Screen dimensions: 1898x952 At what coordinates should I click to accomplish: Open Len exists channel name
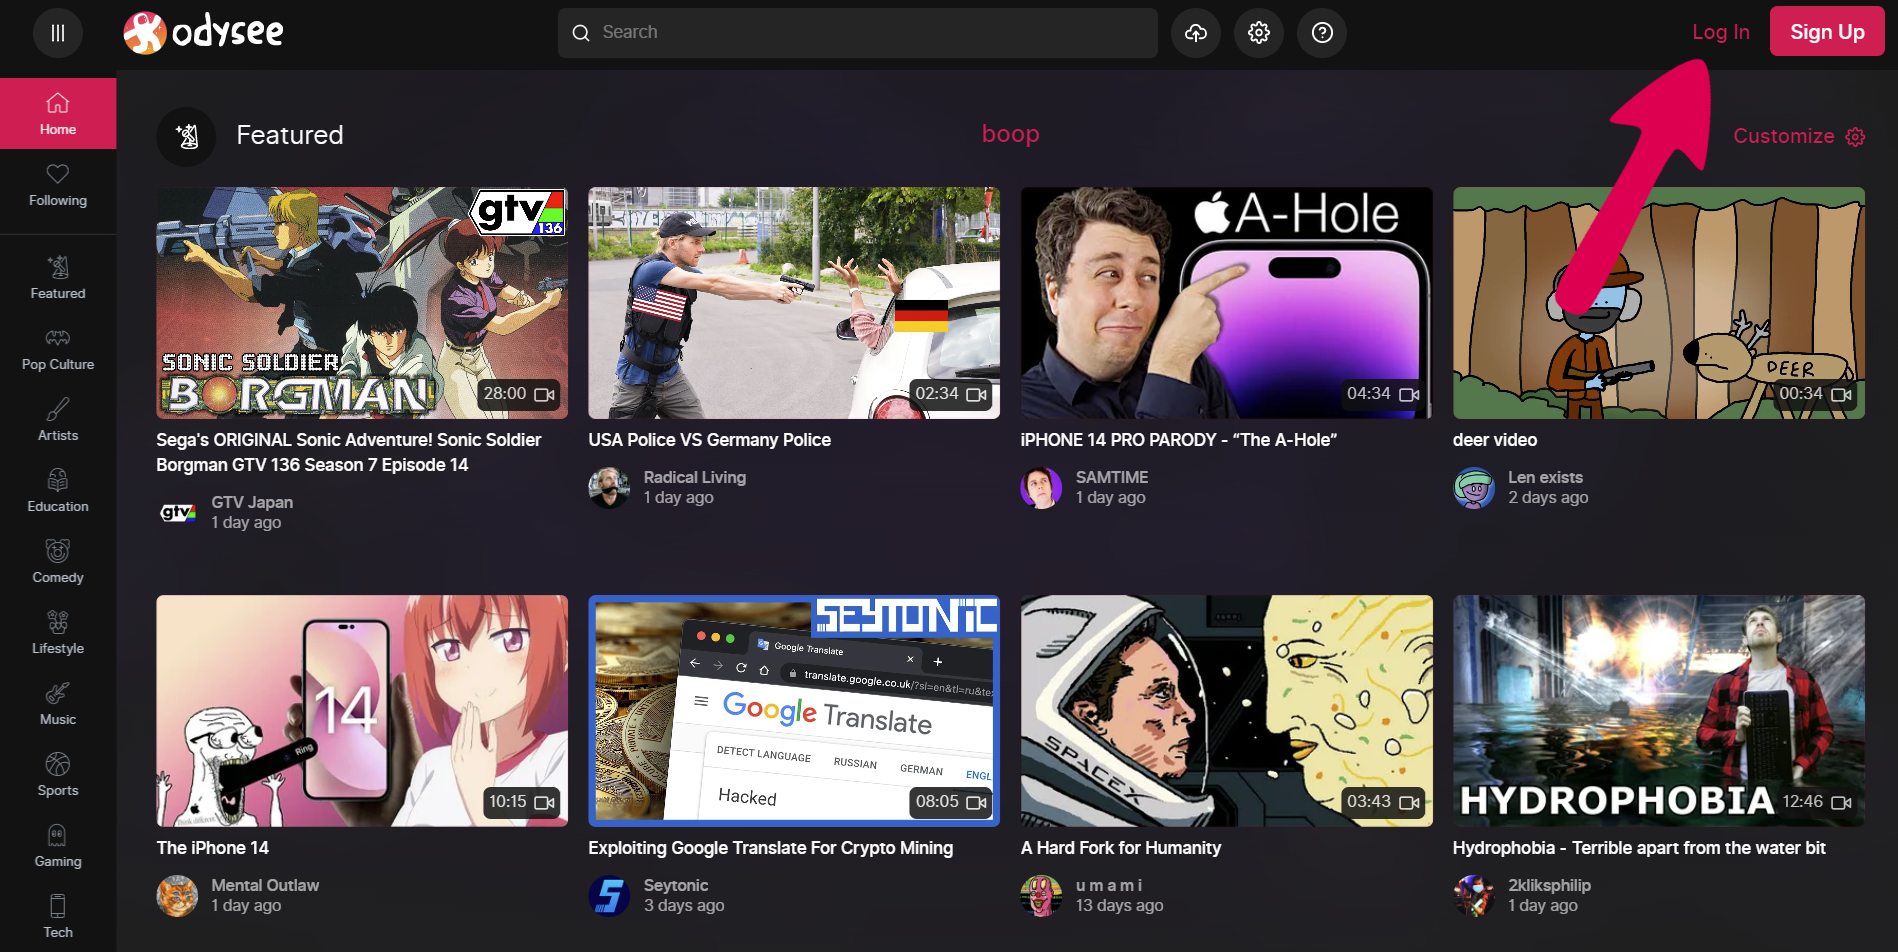click(x=1545, y=477)
